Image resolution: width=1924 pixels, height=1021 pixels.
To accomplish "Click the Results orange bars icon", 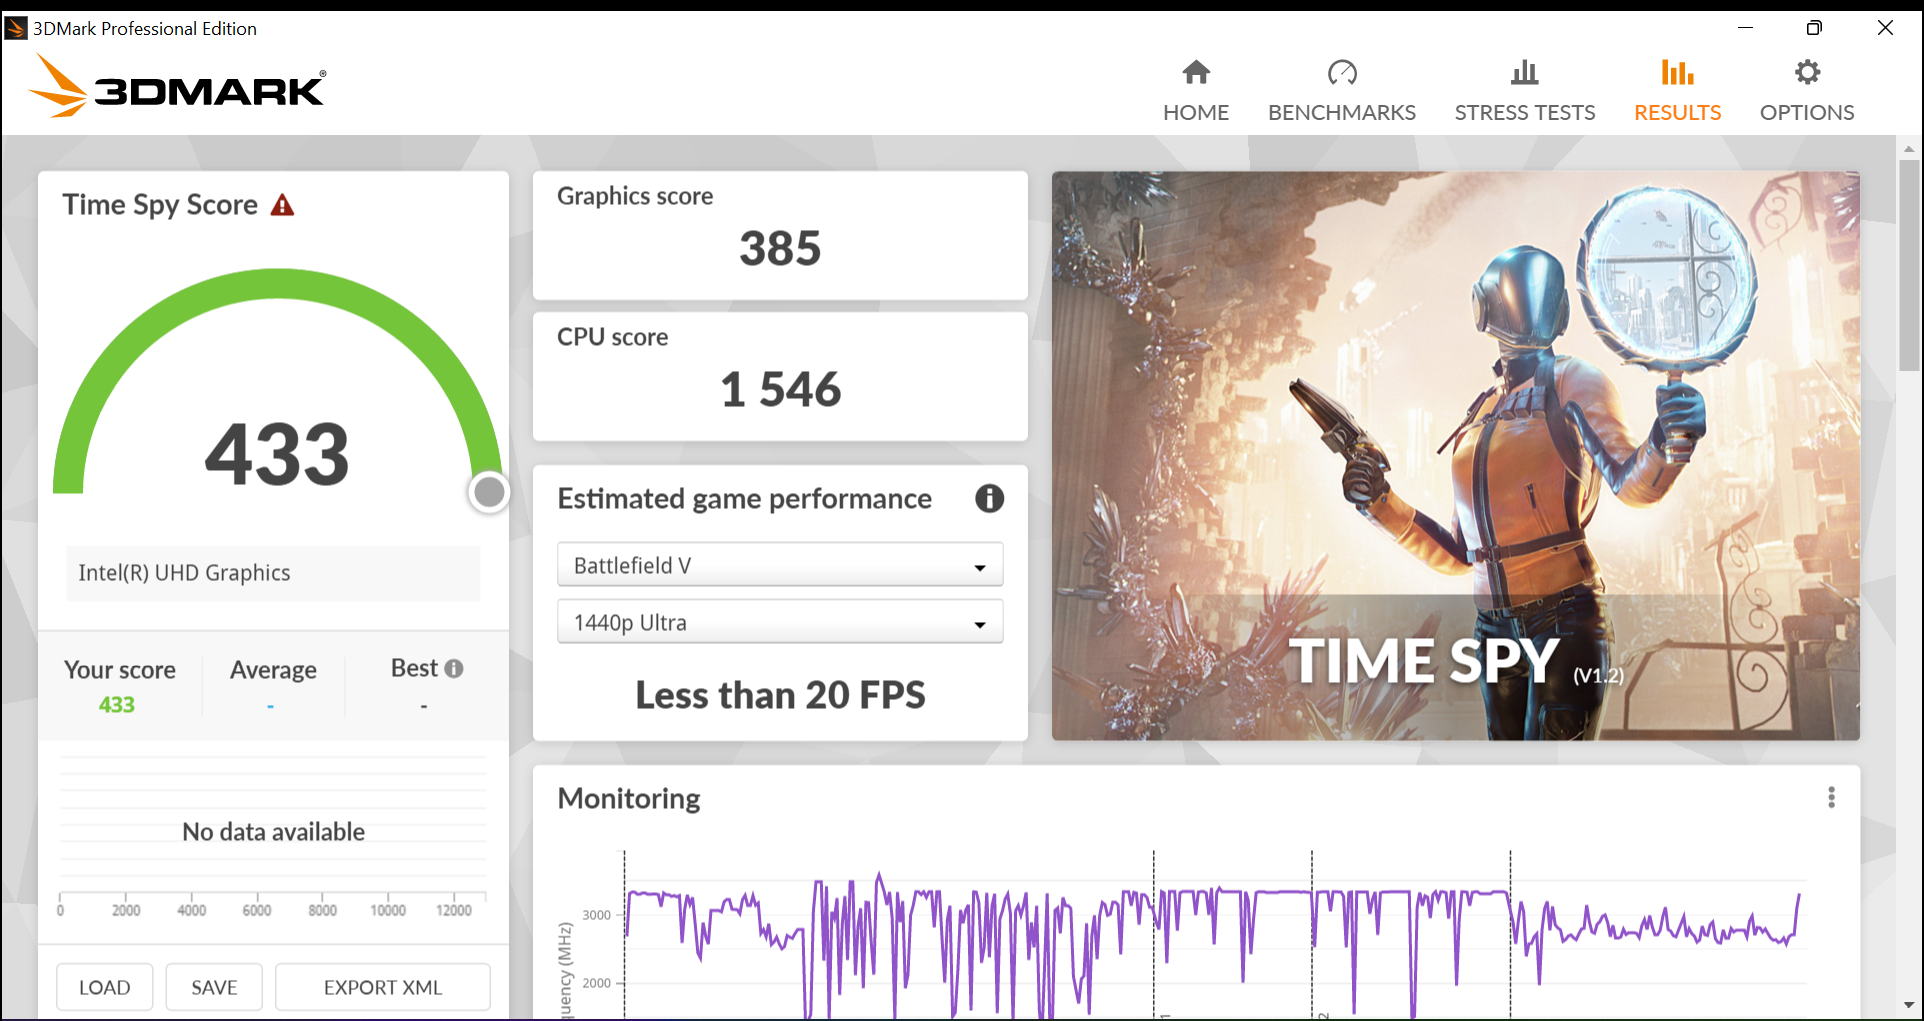I will point(1677,72).
